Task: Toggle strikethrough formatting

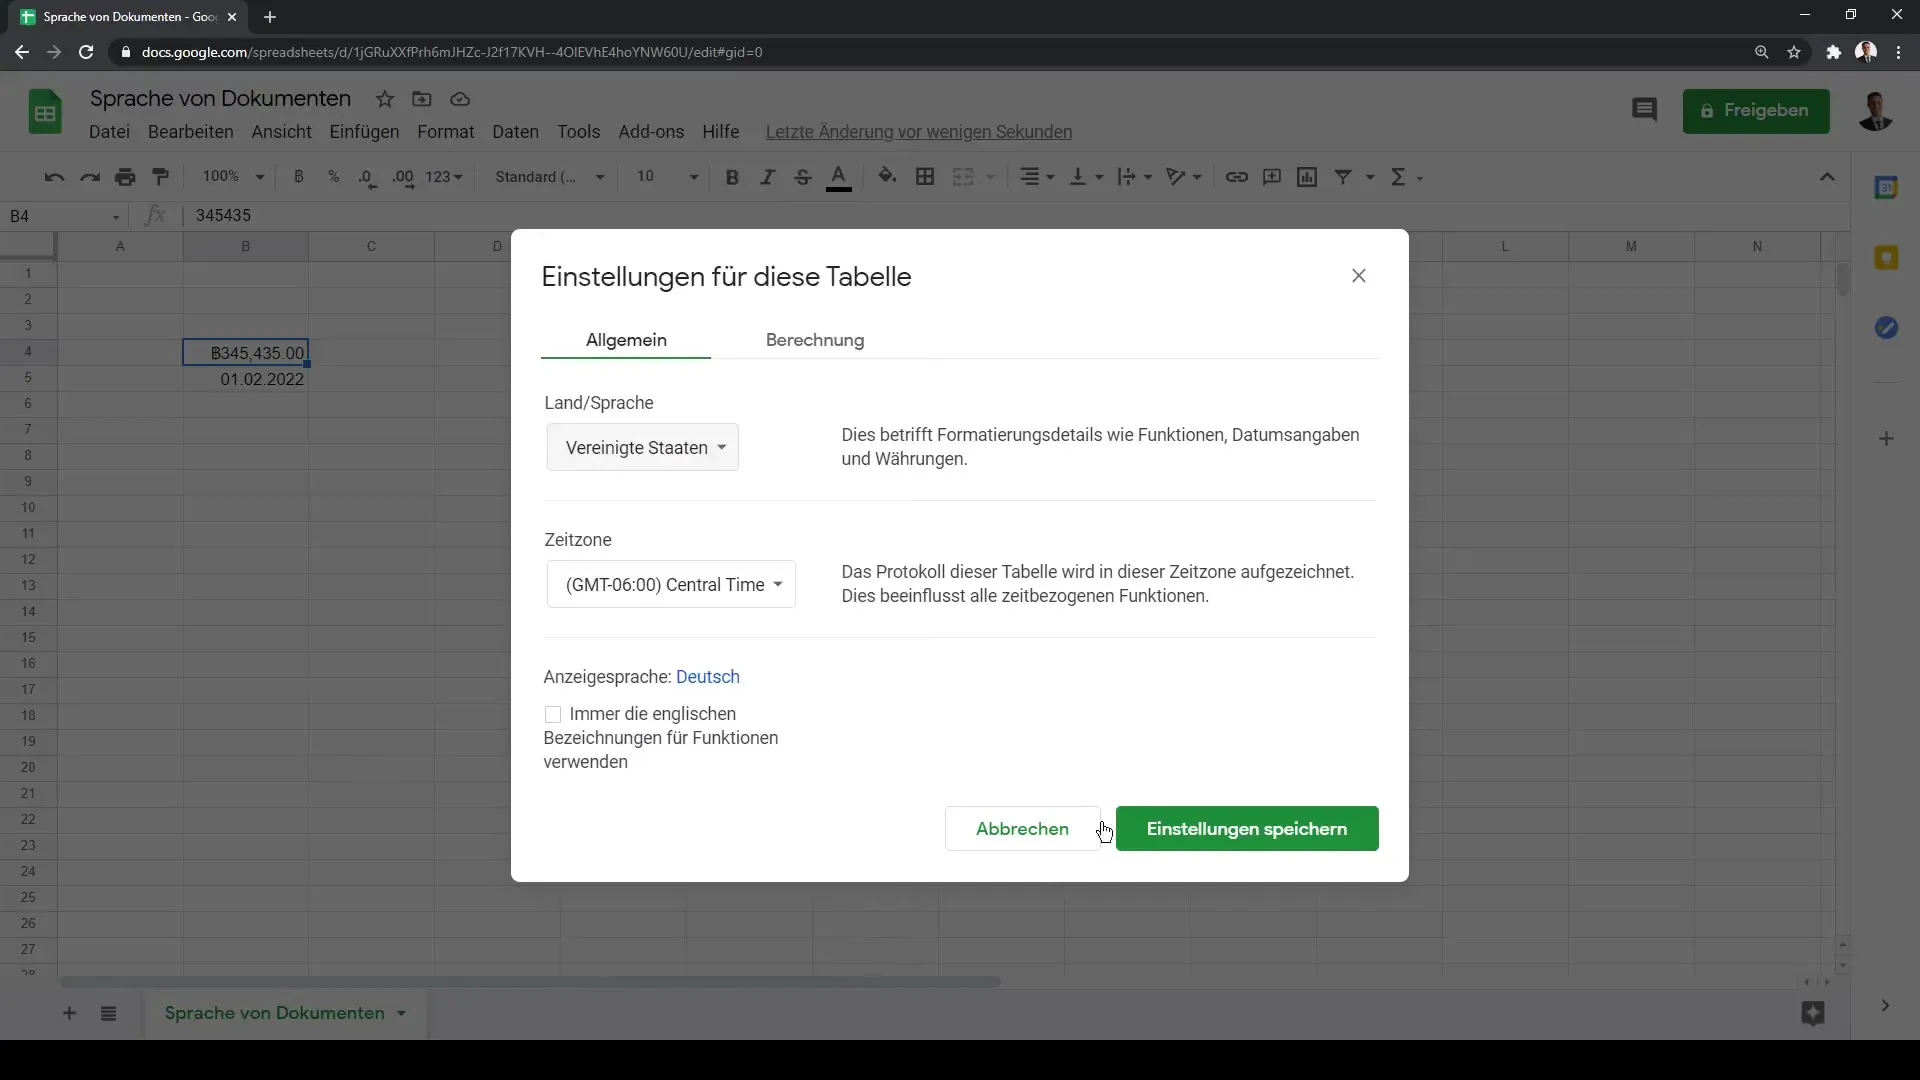Action: point(802,177)
